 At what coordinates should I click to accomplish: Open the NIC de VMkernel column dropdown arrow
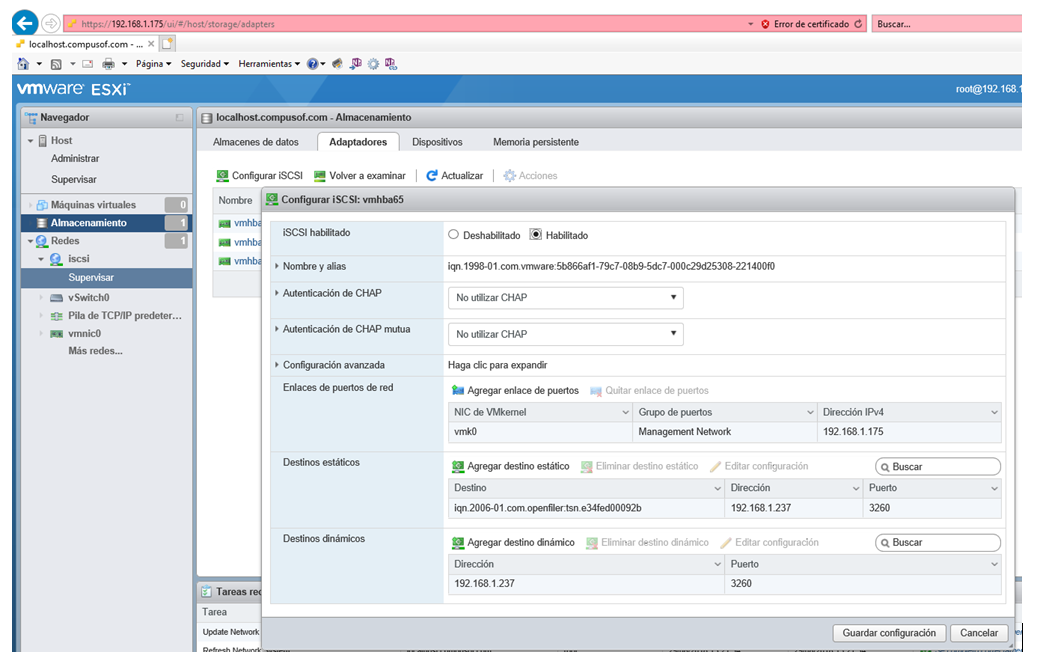pos(625,412)
